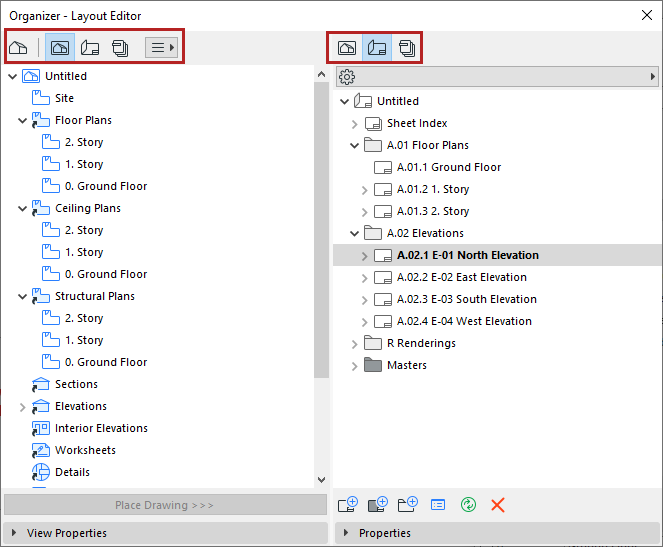Expand A.02.3 E-03 South Elevation layout

364,300
